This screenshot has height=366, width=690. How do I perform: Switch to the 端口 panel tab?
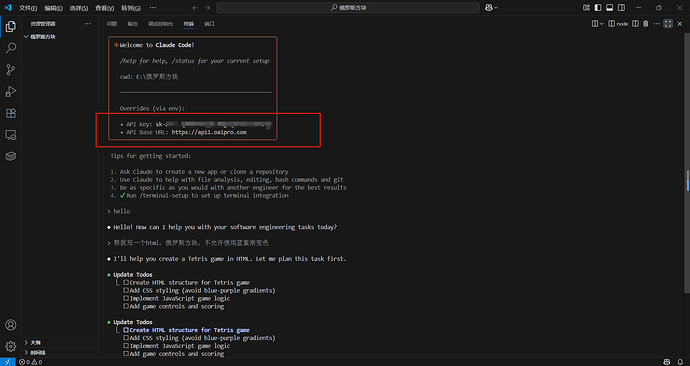209,24
